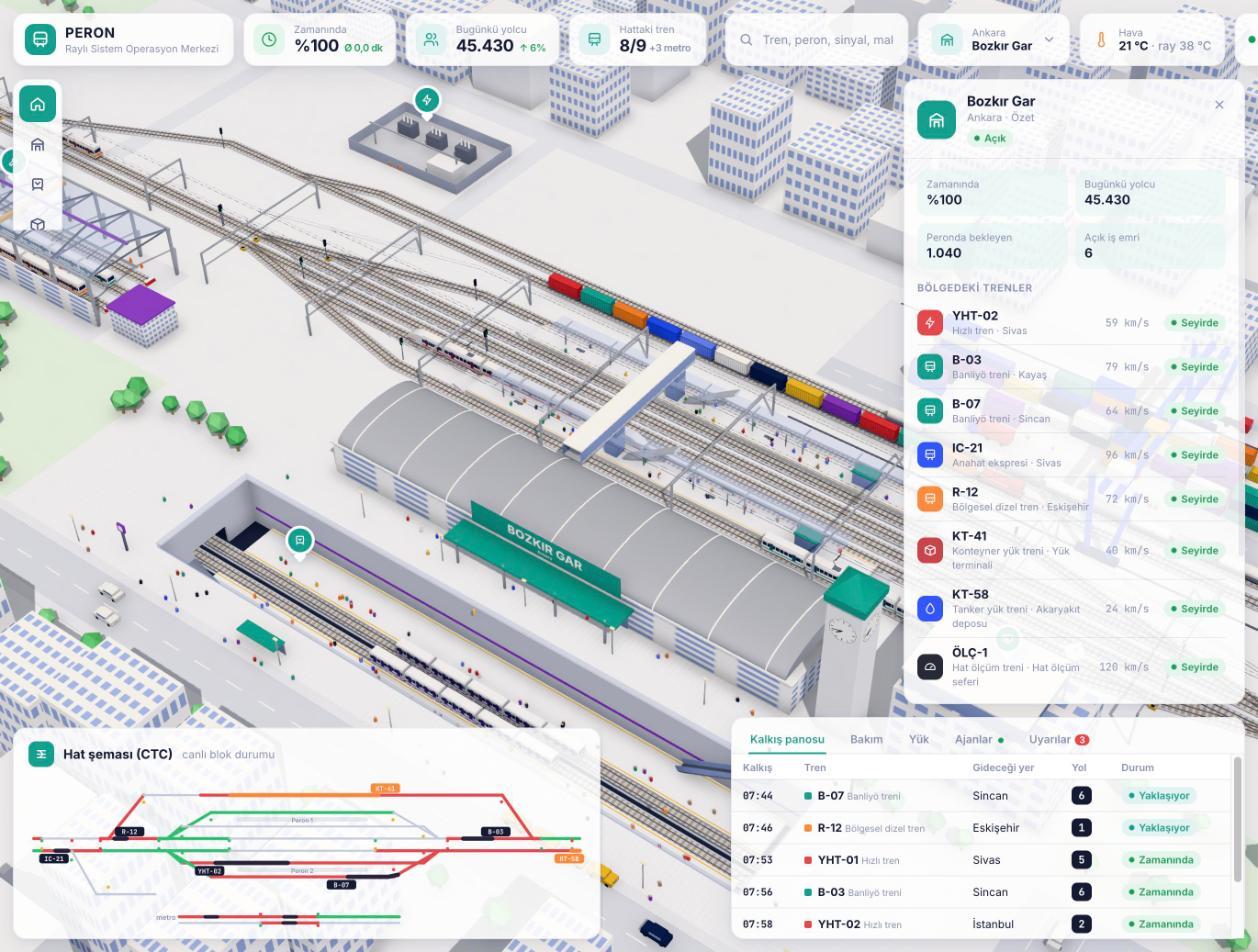Viewport: 1258px width, 952px height.
Task: Click the Bozkır Gar station panel icon
Action: (937, 120)
